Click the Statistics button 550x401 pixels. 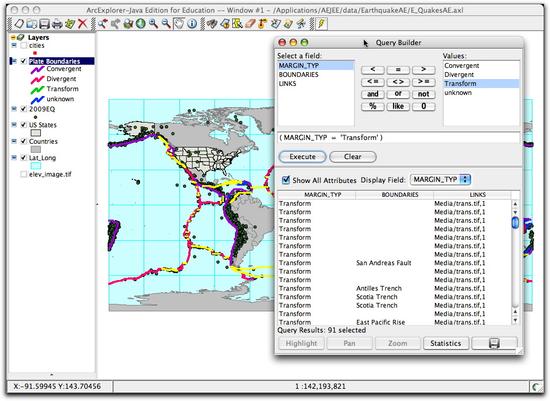coord(445,343)
